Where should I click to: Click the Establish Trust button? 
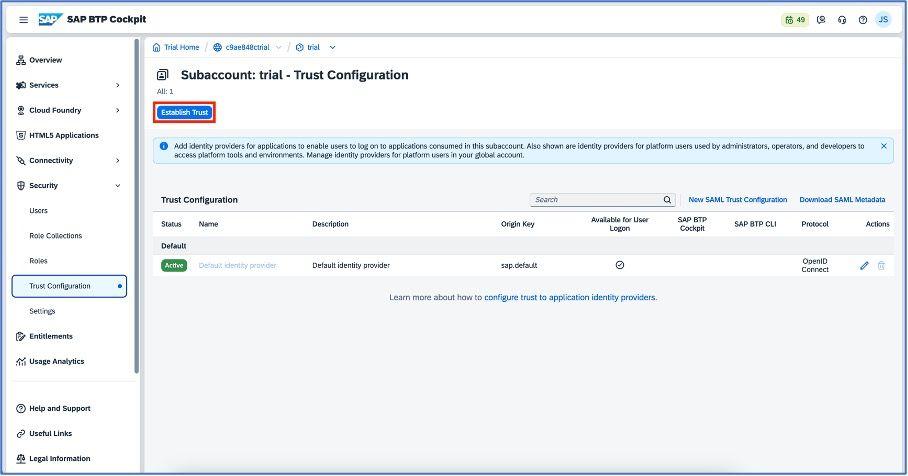[x=185, y=112]
